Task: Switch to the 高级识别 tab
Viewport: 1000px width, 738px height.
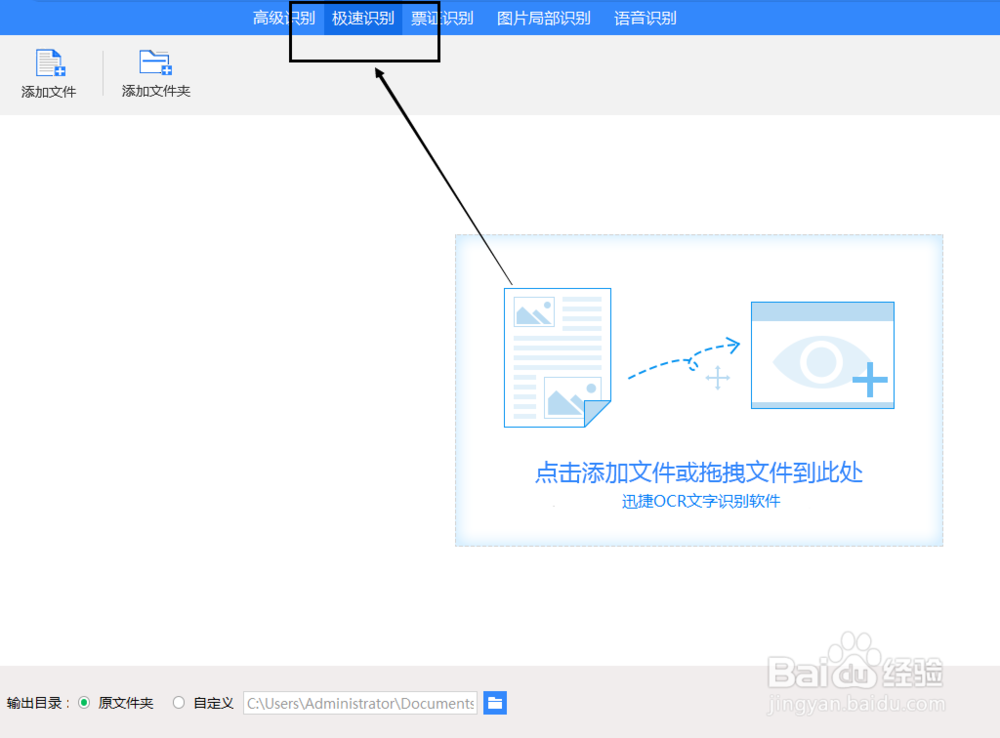Action: pos(282,17)
